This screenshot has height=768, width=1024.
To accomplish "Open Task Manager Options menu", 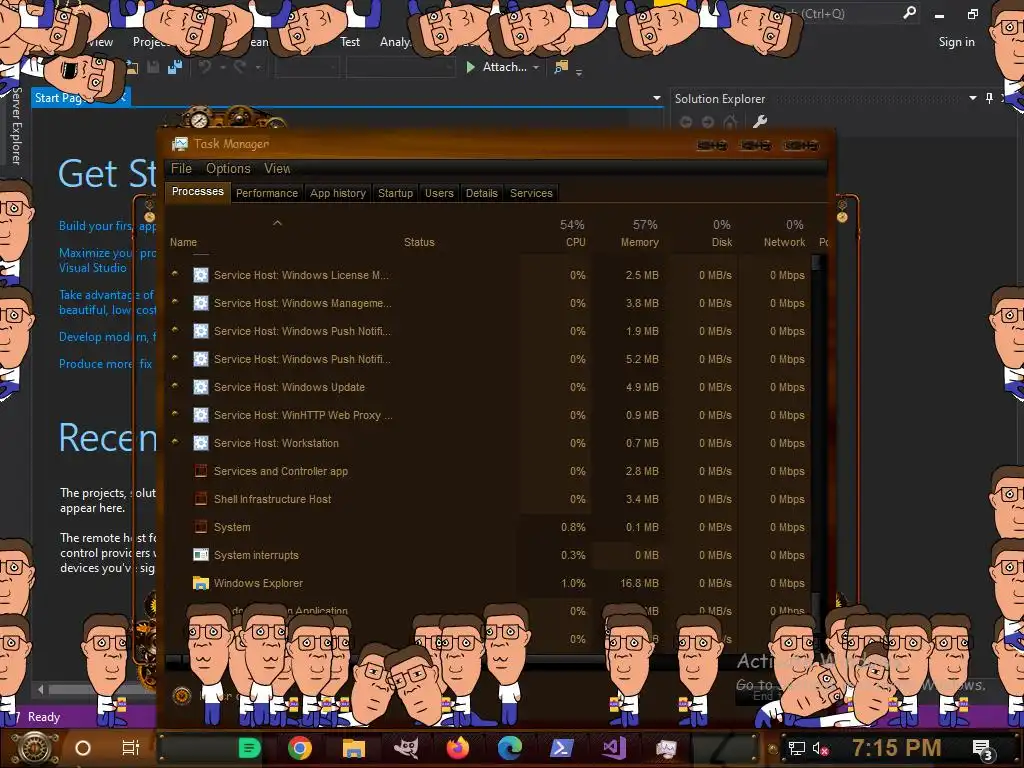I will [x=228, y=168].
